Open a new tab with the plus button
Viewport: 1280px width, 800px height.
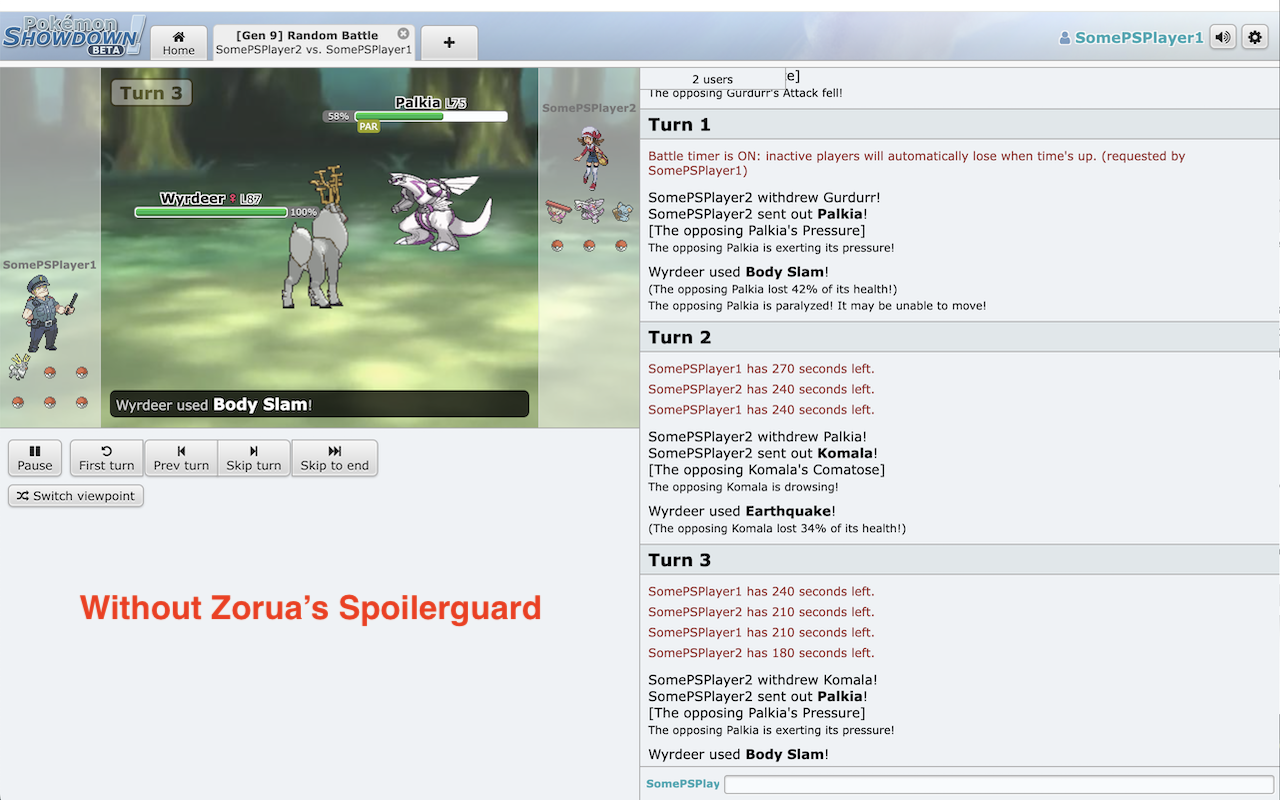449,43
